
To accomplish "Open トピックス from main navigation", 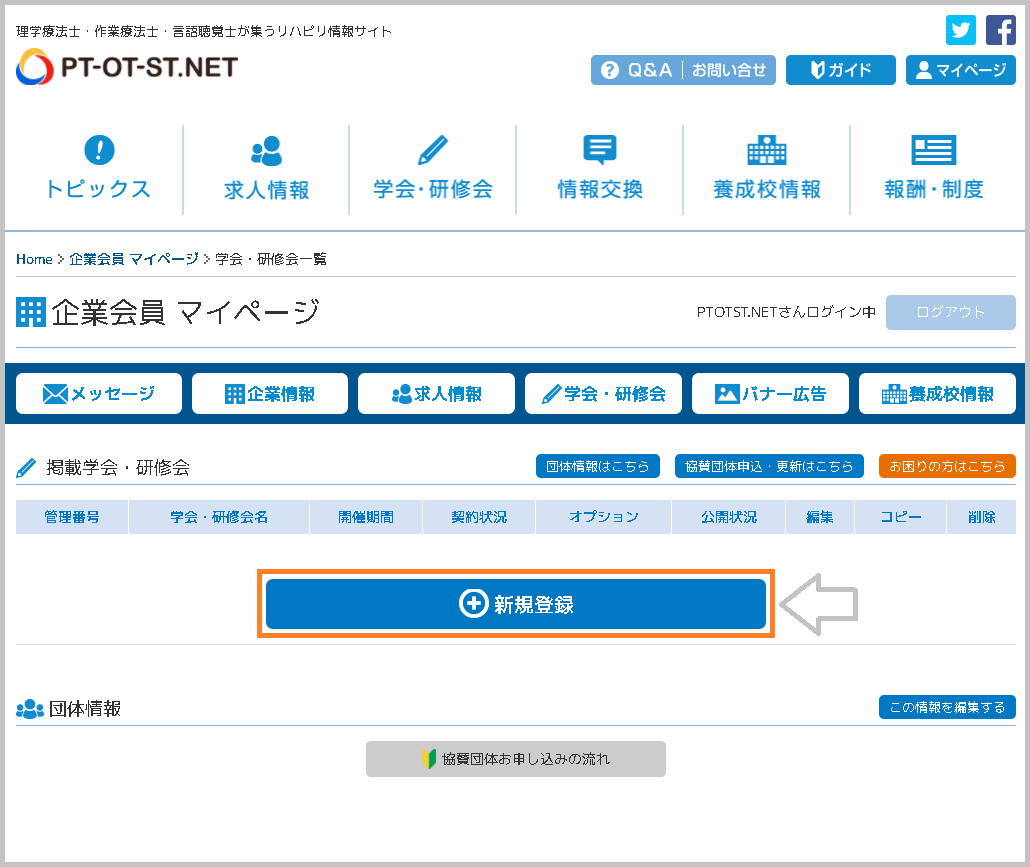I will point(98,169).
